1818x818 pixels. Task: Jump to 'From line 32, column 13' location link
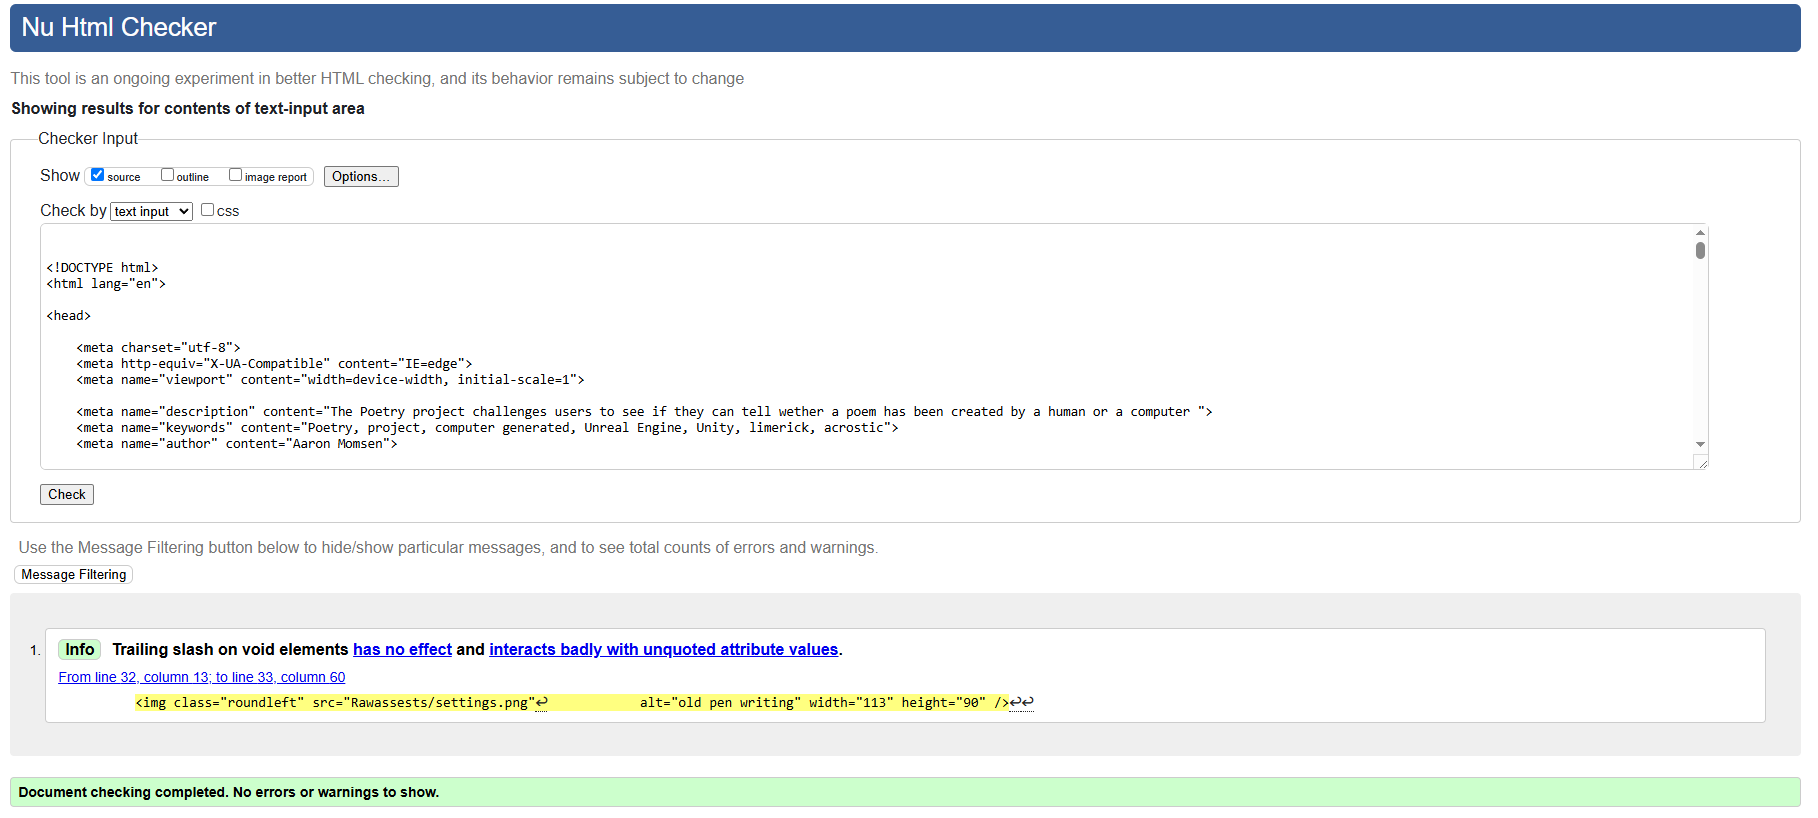pyautogui.click(x=202, y=677)
